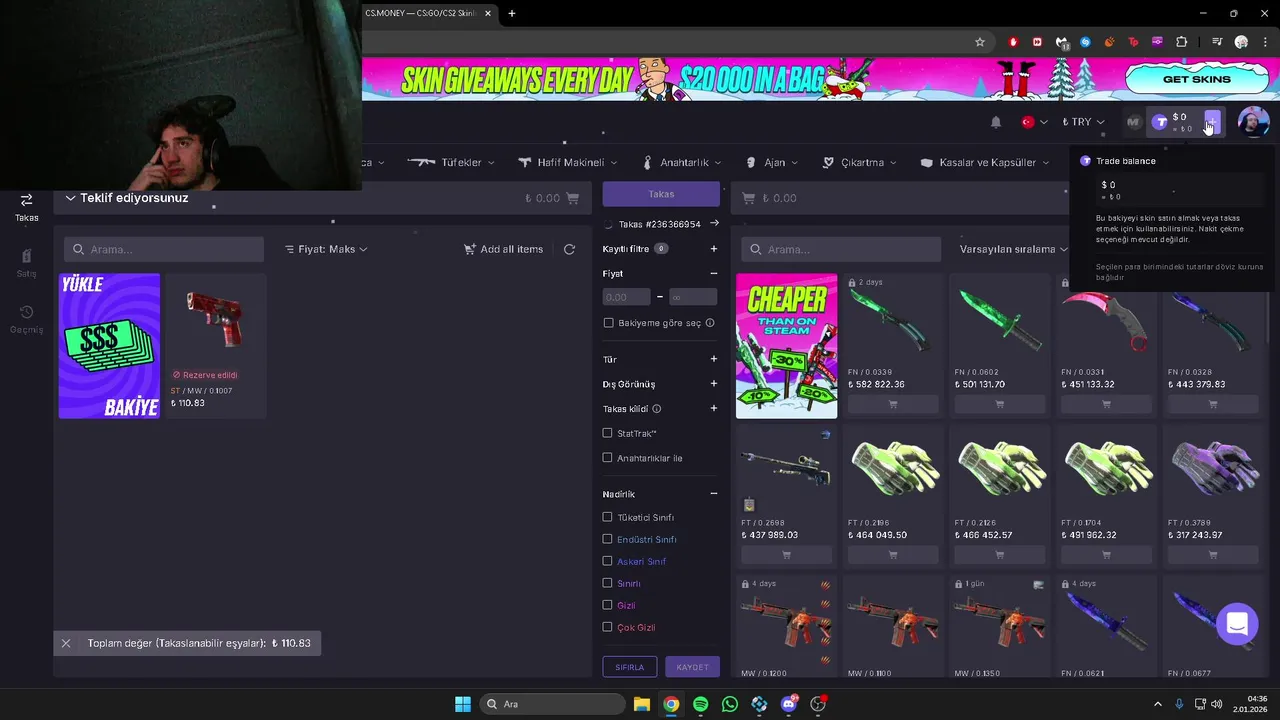The height and width of the screenshot is (720, 1280).
Task: Open the Turkish flag language dropdown
Action: tap(1034, 122)
